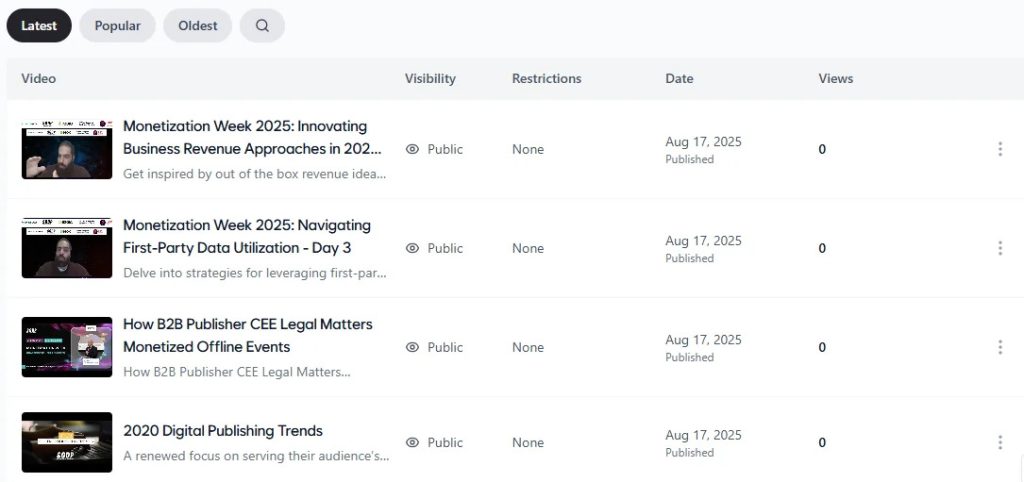
Task: Open kebab menu for CEE Legal Matters video
Action: [x=1000, y=347]
